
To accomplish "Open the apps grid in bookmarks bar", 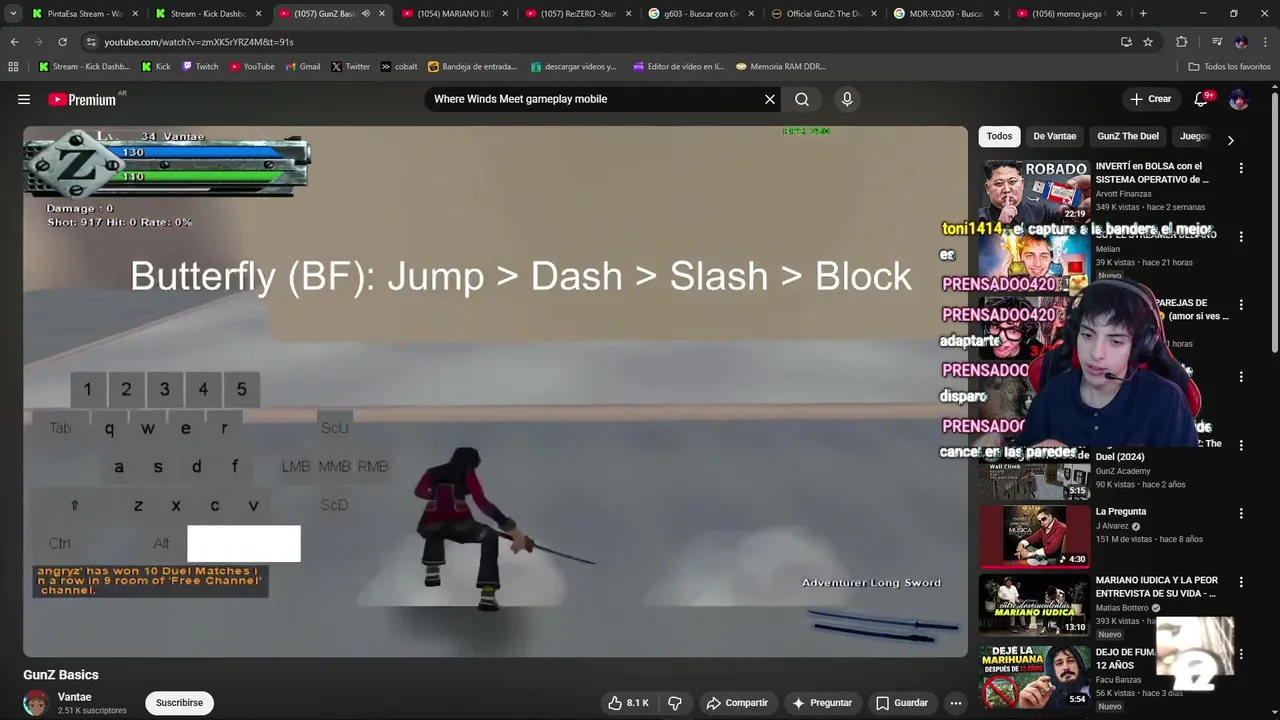I will tap(13, 67).
